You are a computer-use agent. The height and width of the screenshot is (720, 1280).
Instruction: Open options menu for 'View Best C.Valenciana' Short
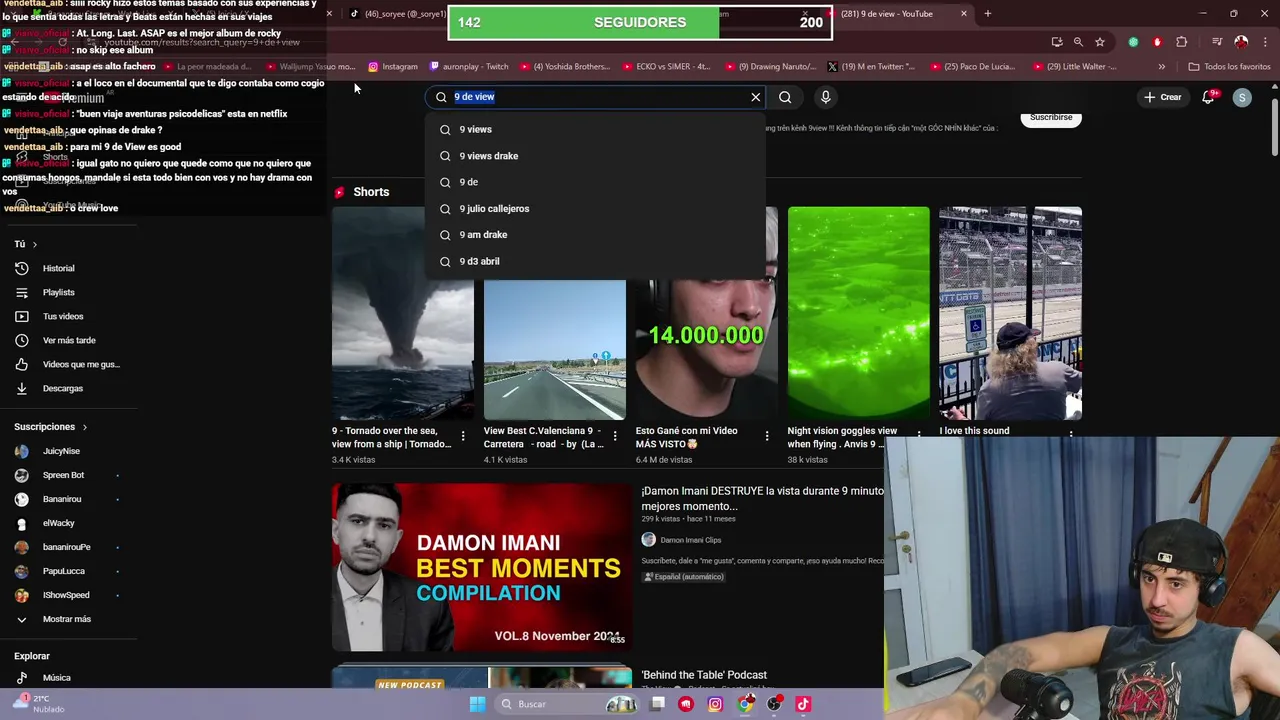coord(615,437)
